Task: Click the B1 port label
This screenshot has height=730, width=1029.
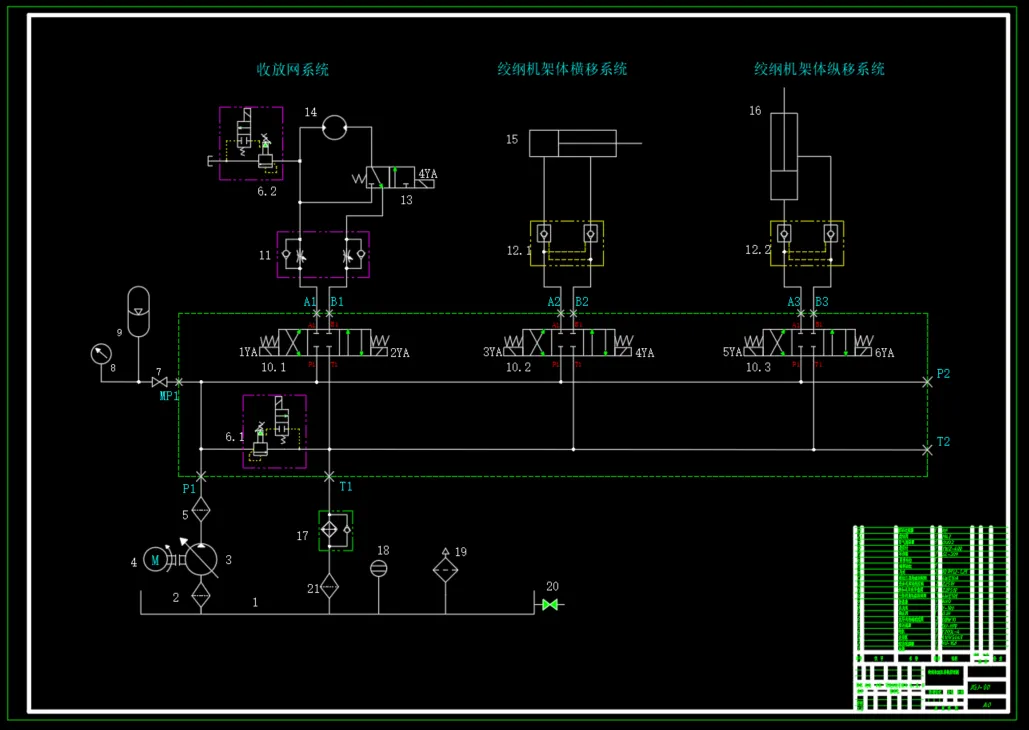Action: (x=337, y=302)
